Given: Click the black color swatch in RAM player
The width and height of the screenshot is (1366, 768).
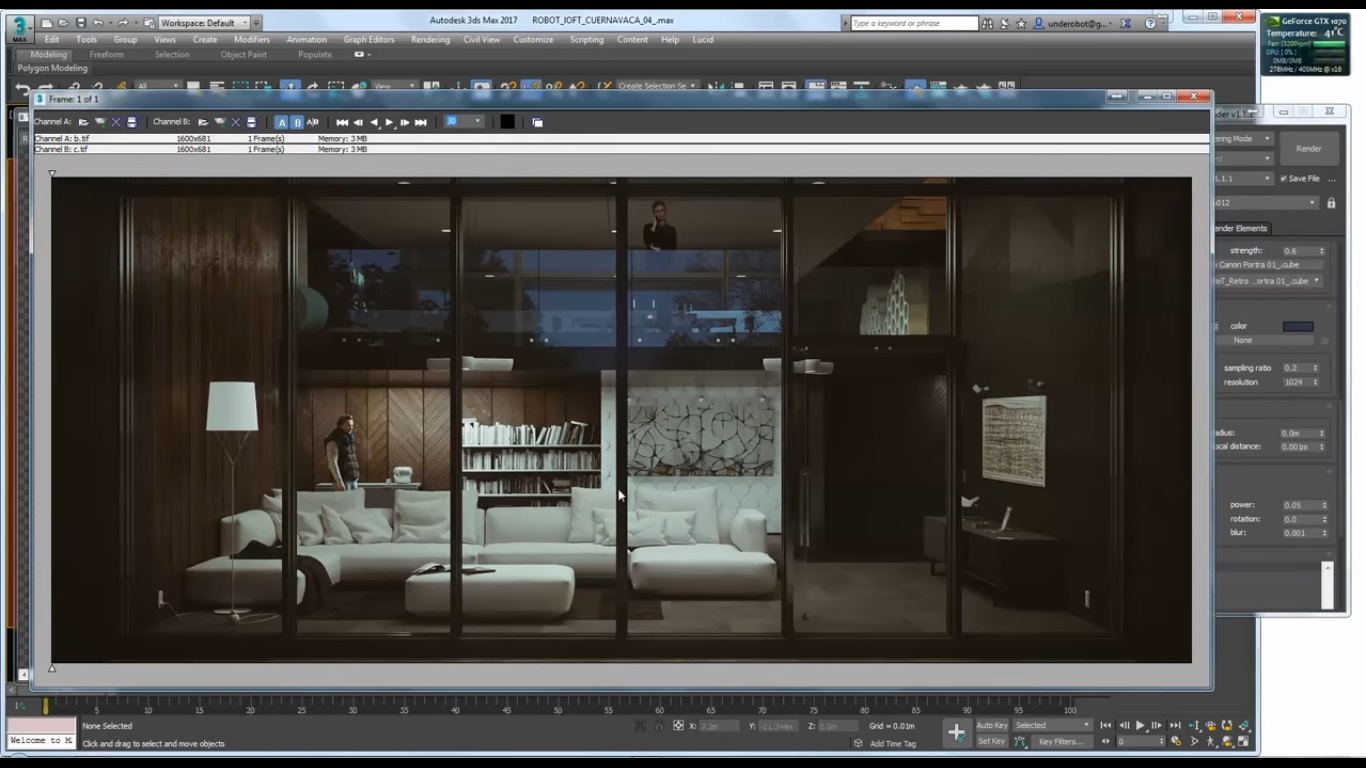Looking at the screenshot, I should click(x=507, y=122).
